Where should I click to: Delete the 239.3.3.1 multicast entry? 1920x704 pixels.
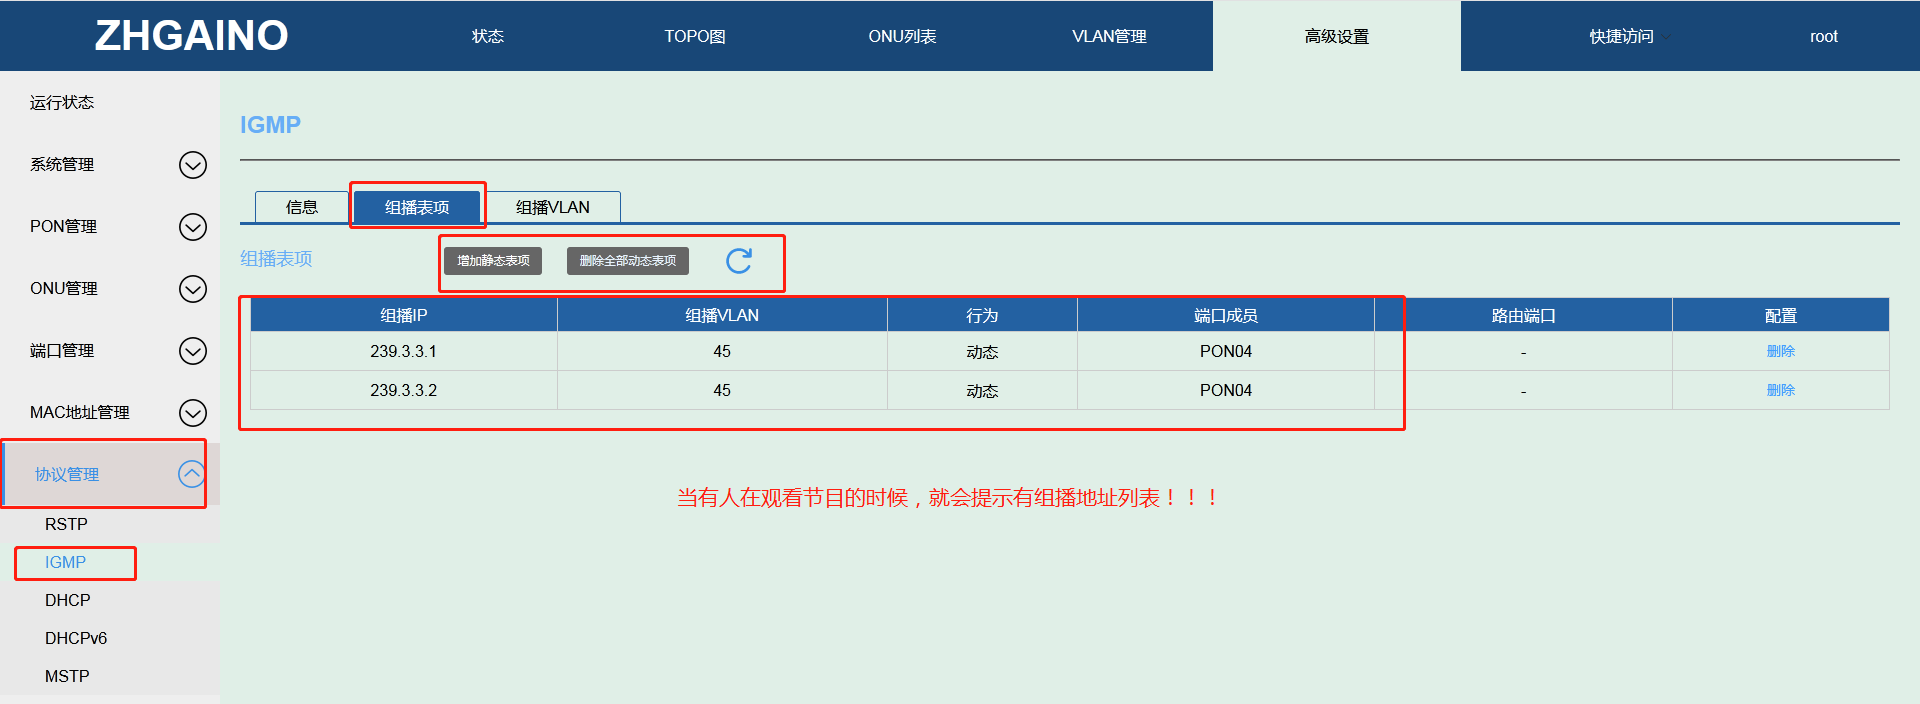1780,351
